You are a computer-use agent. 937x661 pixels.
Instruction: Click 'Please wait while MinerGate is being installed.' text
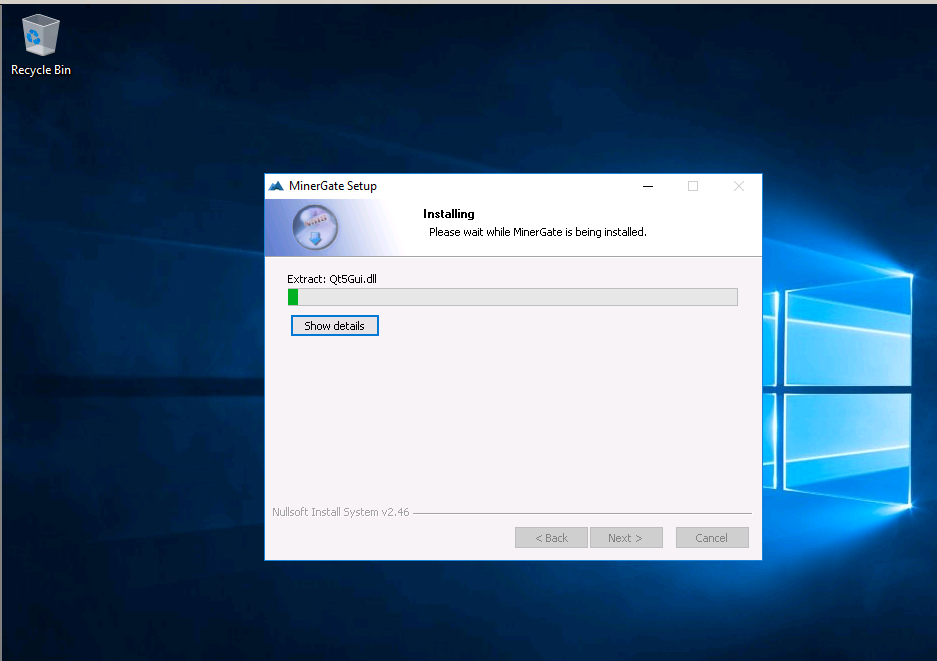pos(538,232)
